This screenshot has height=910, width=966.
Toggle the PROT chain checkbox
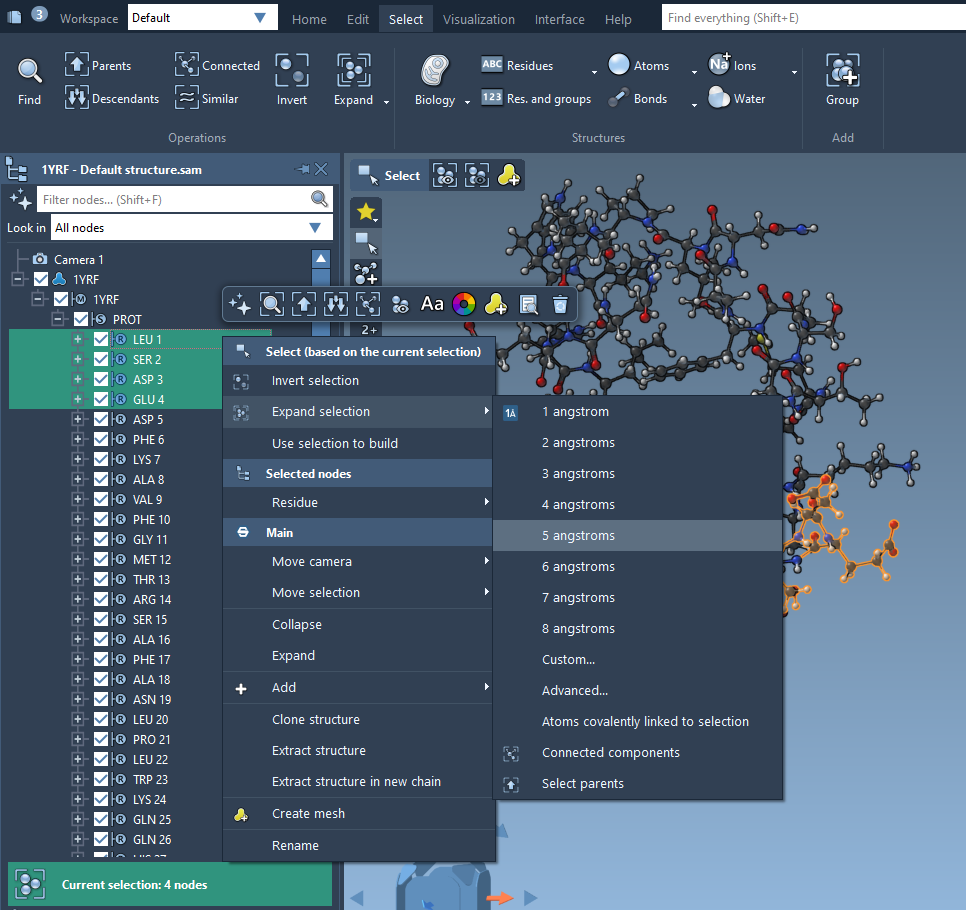tap(81, 319)
